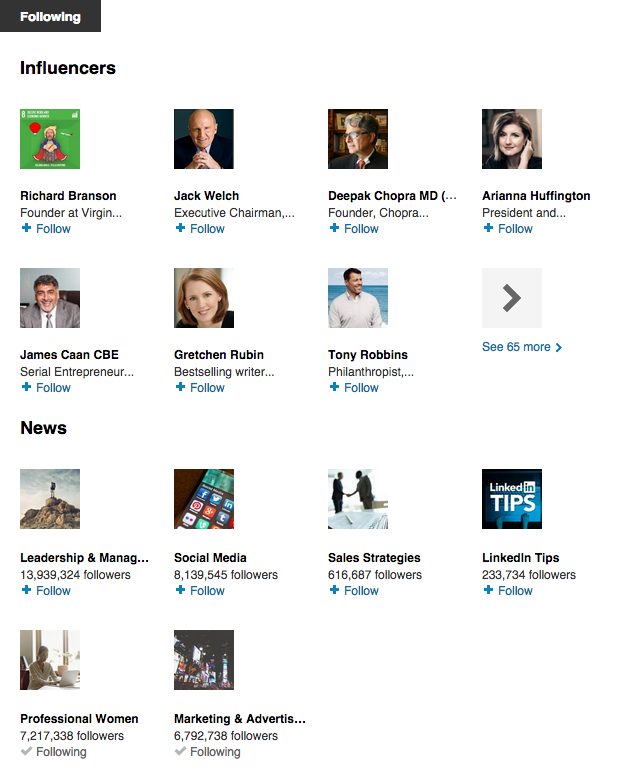The height and width of the screenshot is (777, 644).
Task: Open the Leadership & Management mountain thumbnail
Action: click(50, 499)
